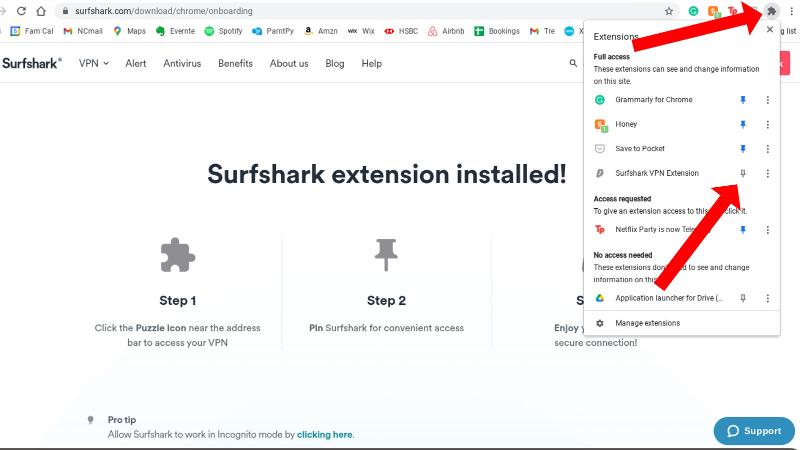Viewport: 800px width, 450px height.
Task: Open the Wix bookmark
Action: [x=361, y=31]
